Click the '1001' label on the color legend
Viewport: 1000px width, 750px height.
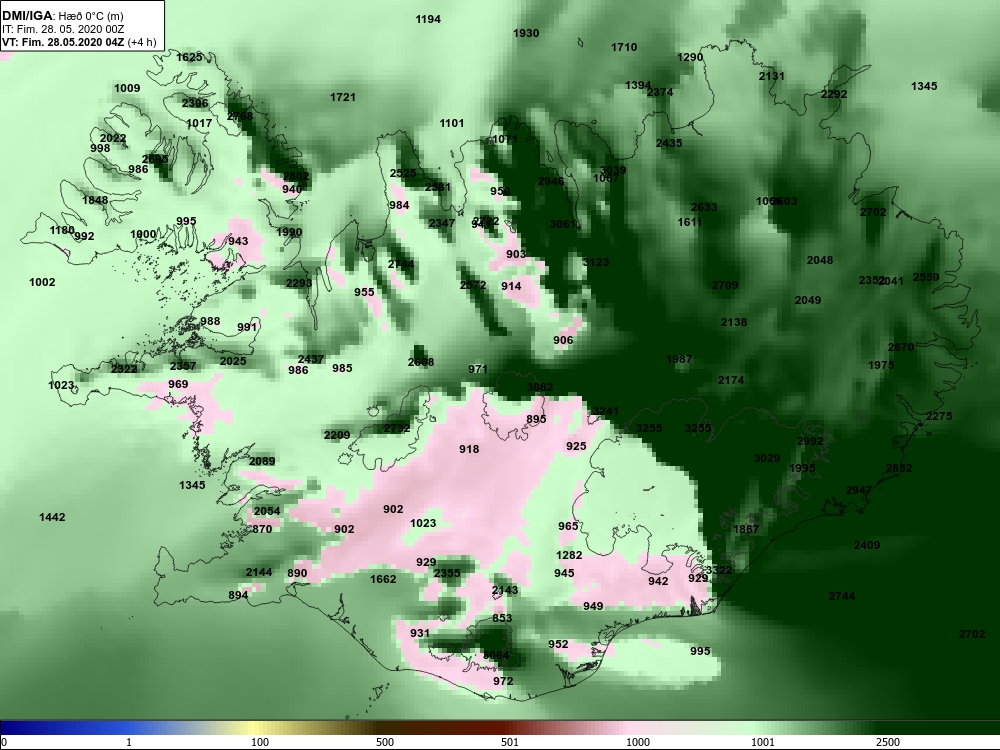click(763, 742)
